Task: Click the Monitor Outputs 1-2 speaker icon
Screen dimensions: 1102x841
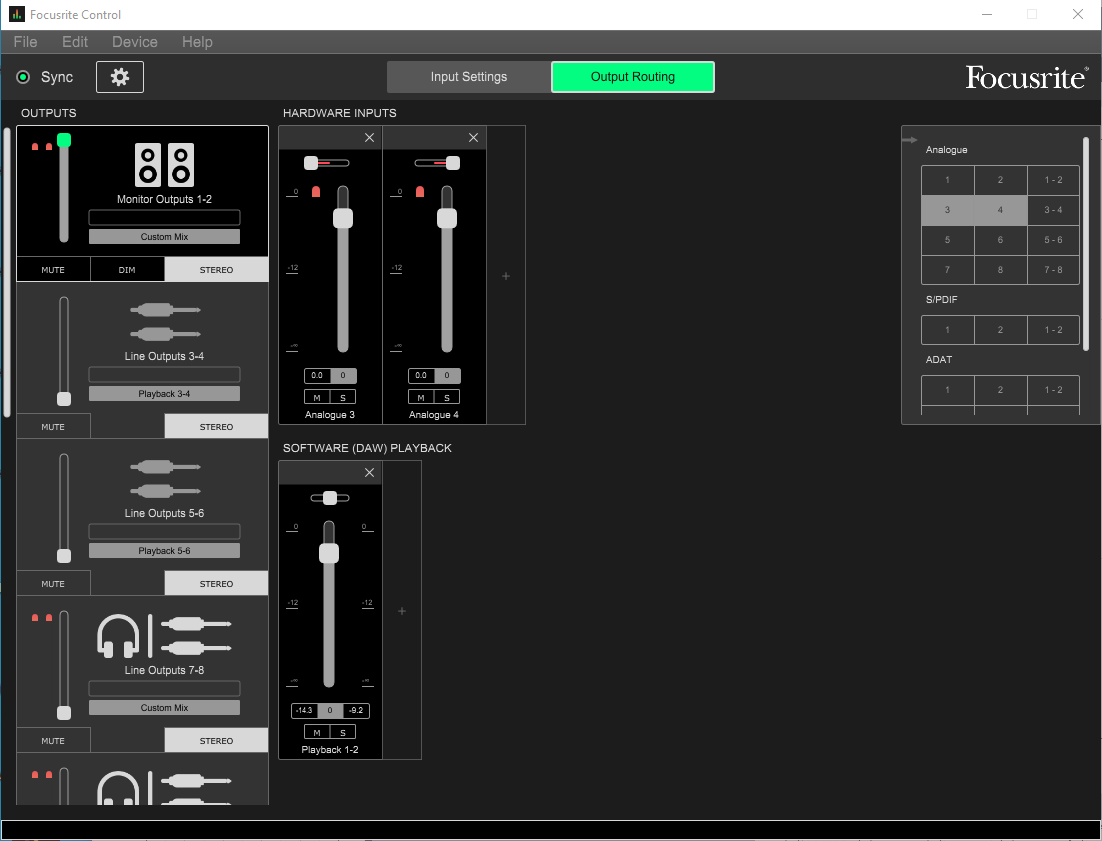Action: tap(164, 163)
